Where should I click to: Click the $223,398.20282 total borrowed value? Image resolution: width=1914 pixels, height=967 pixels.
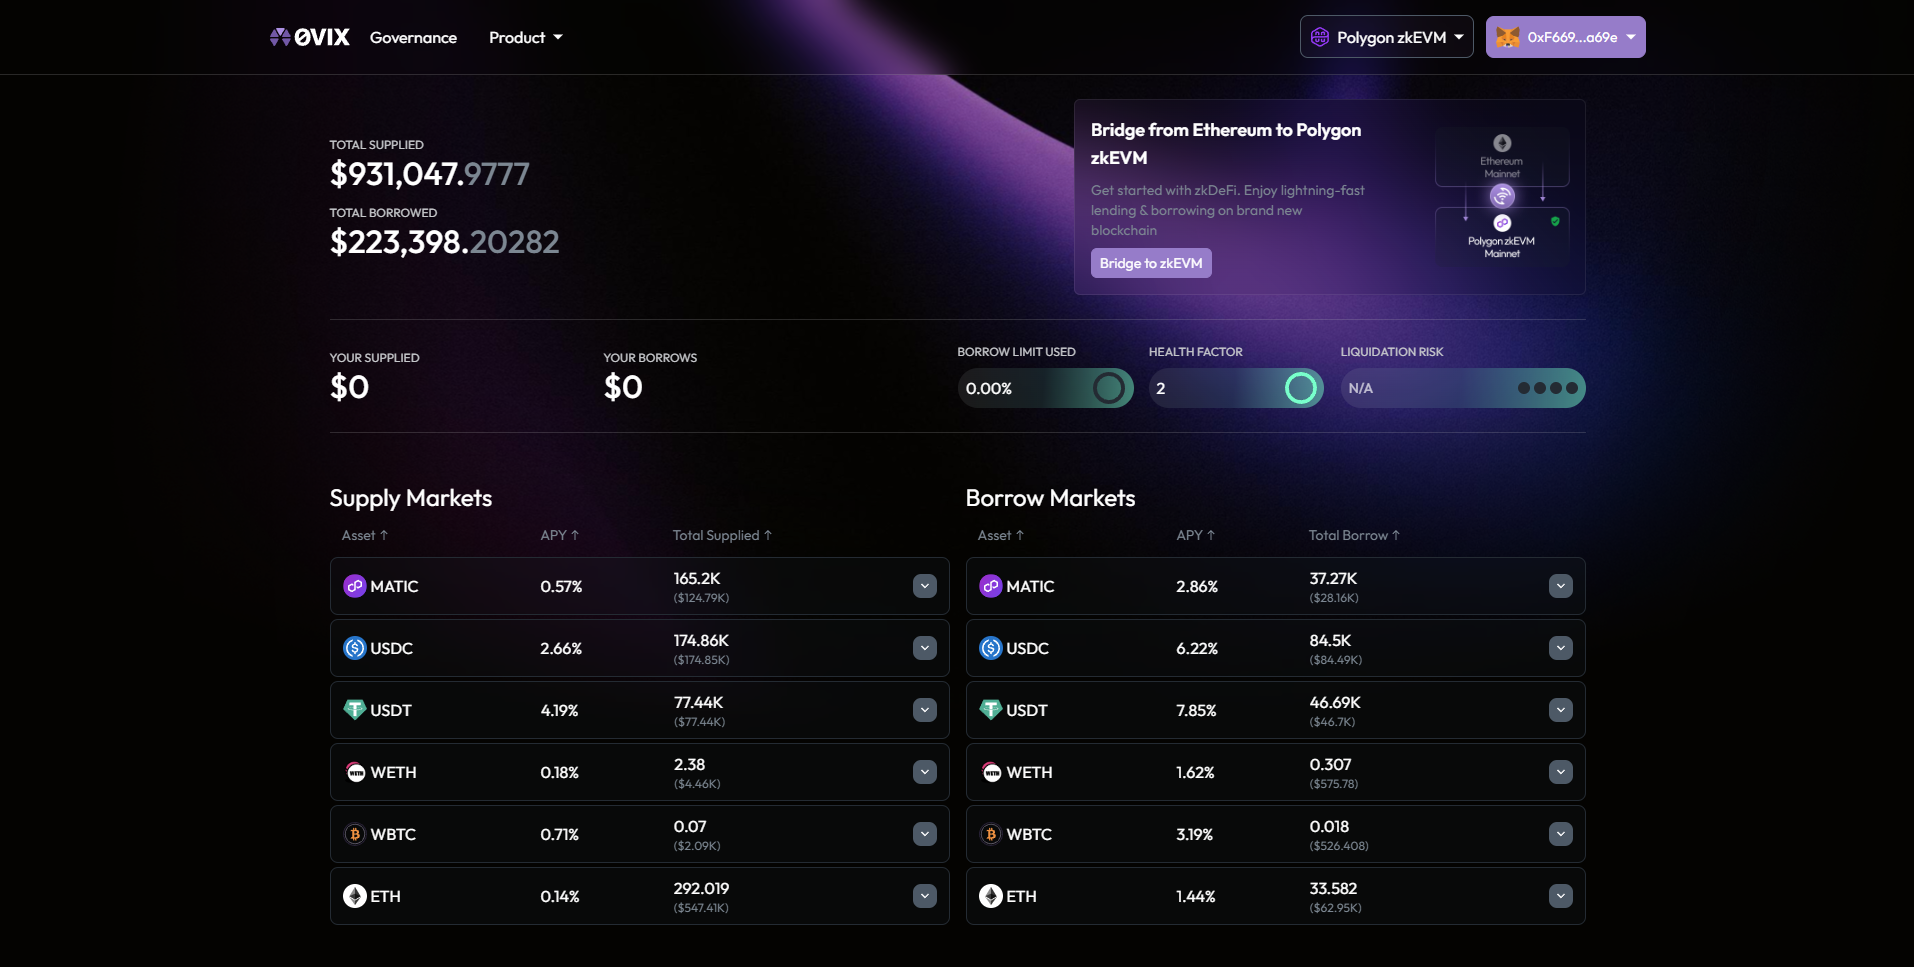[445, 242]
